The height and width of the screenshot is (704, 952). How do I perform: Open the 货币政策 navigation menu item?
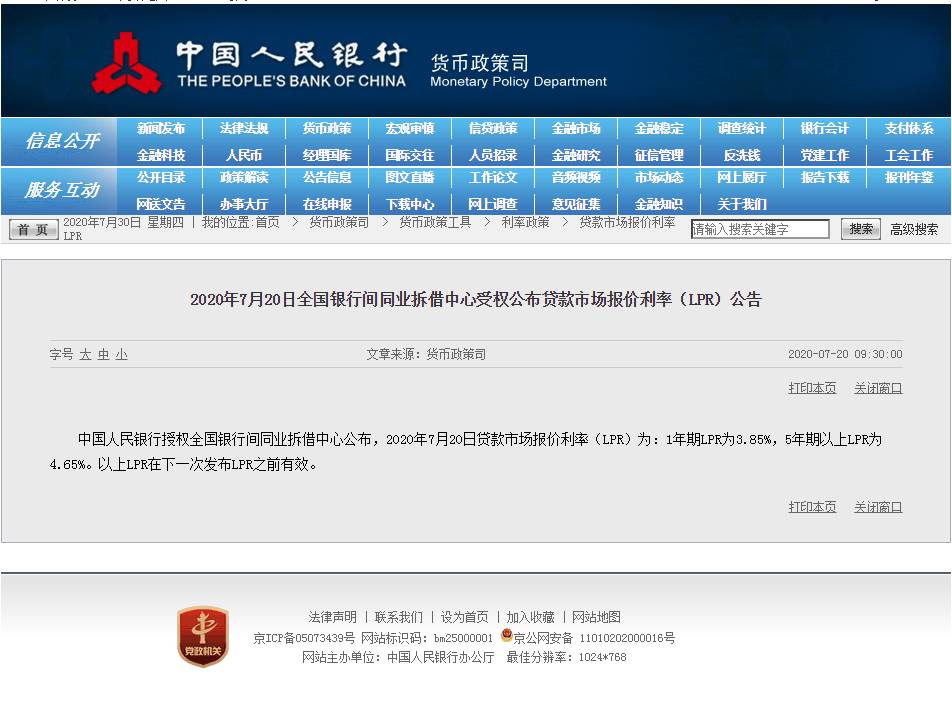click(327, 129)
